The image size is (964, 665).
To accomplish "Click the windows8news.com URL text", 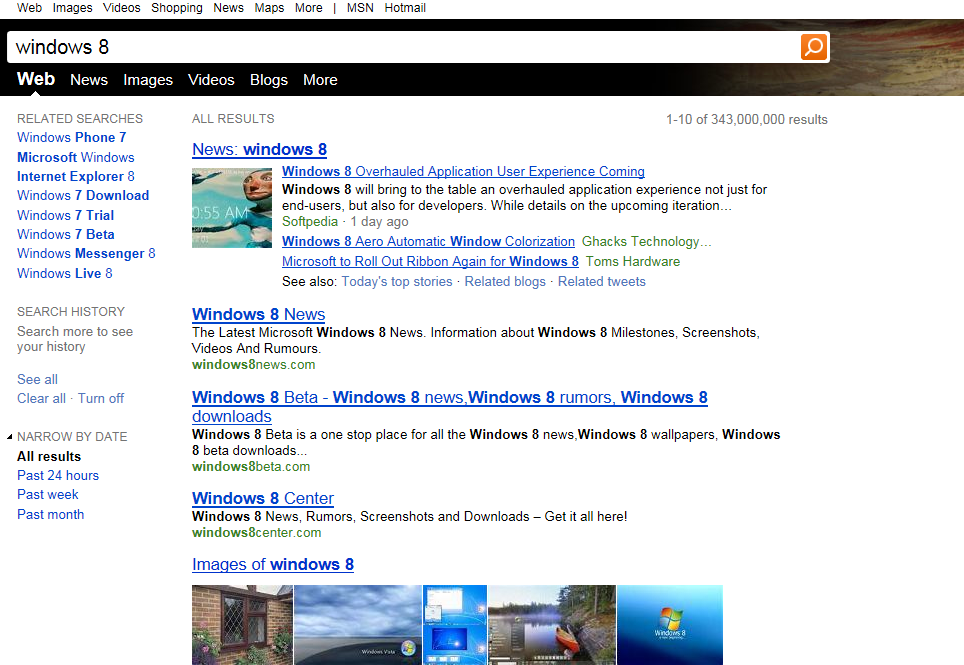I will tap(253, 364).
